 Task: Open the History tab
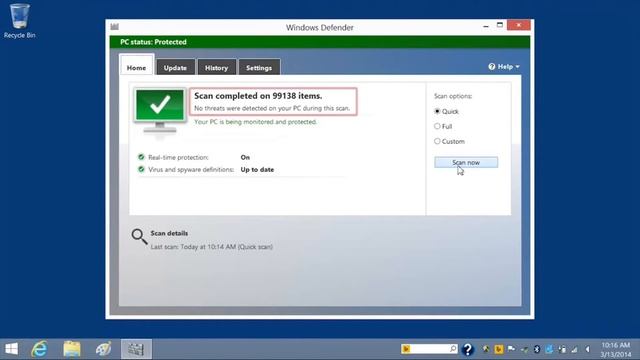[216, 68]
